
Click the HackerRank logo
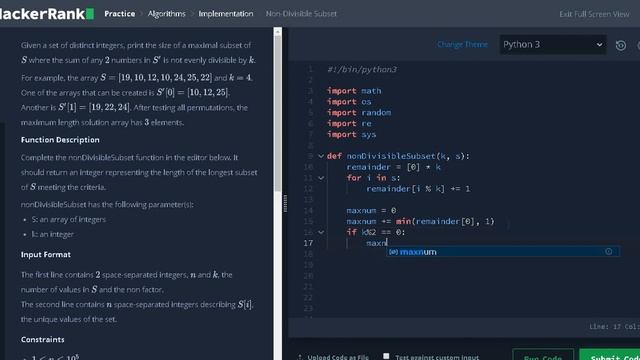click(x=47, y=13)
